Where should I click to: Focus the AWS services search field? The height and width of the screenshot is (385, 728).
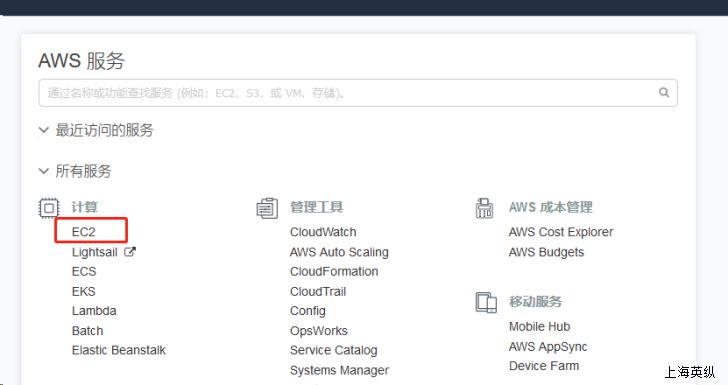point(358,93)
